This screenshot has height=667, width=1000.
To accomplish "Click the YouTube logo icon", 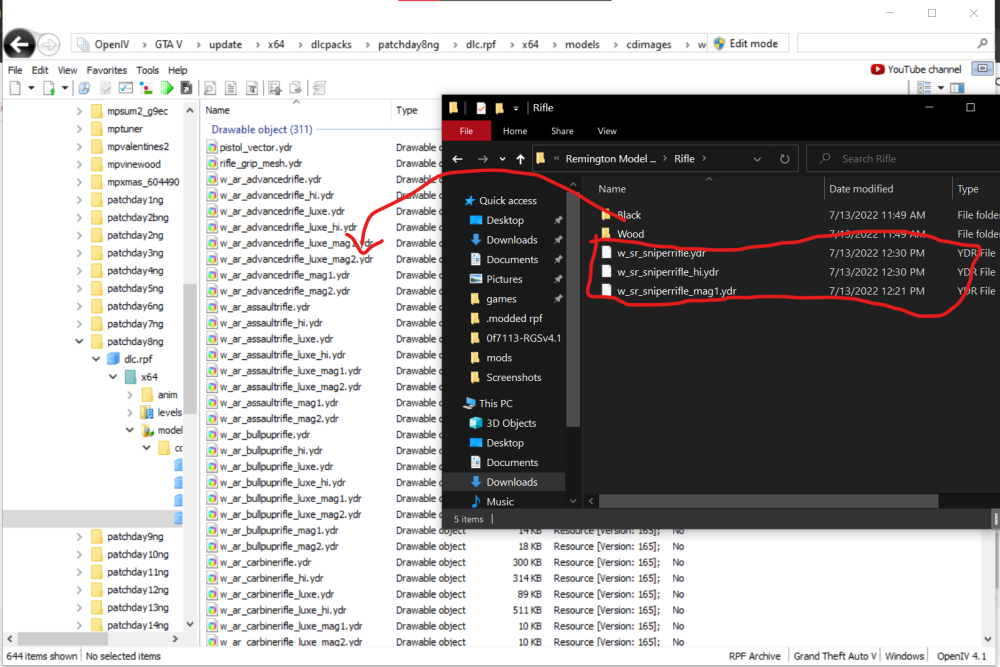I will (x=878, y=69).
